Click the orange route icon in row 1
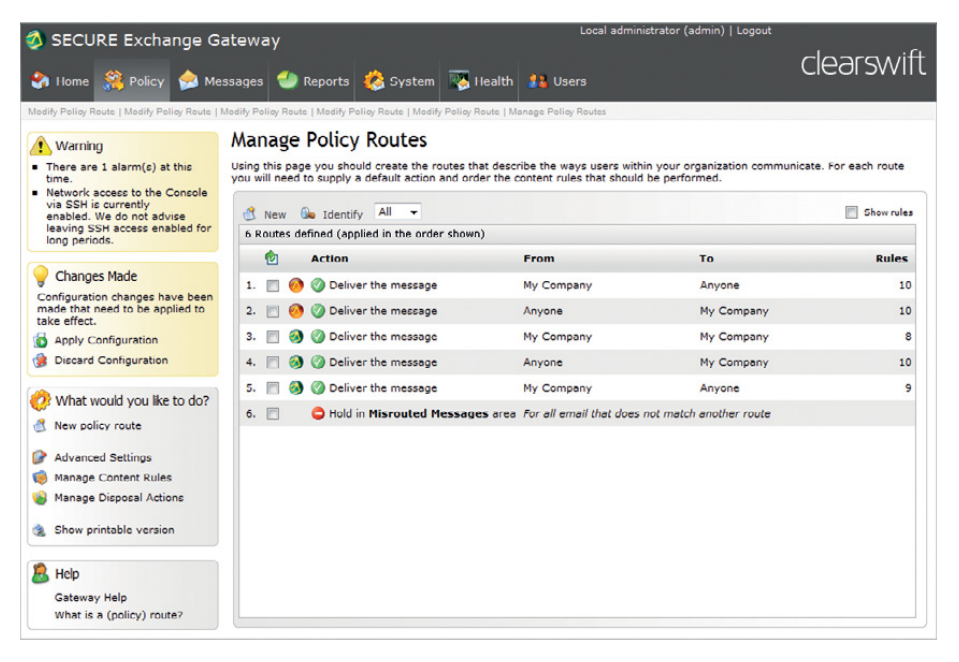The image size is (959, 662). coord(296,285)
